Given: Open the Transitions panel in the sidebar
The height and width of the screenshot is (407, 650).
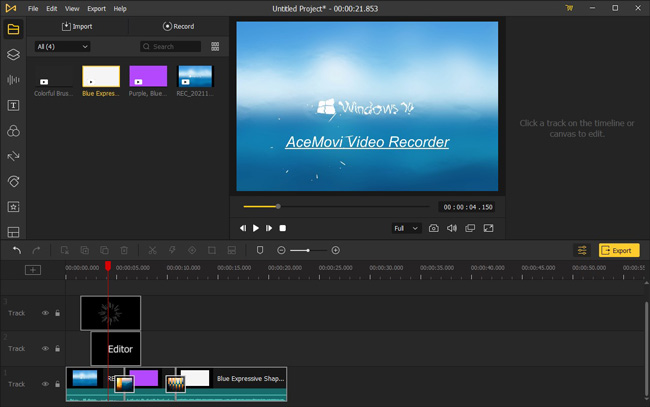Looking at the screenshot, I should (x=13, y=156).
